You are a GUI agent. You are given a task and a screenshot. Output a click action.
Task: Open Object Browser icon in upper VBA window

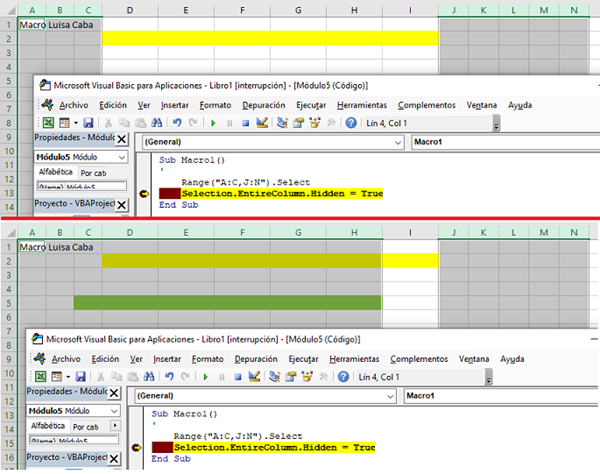tap(315, 123)
